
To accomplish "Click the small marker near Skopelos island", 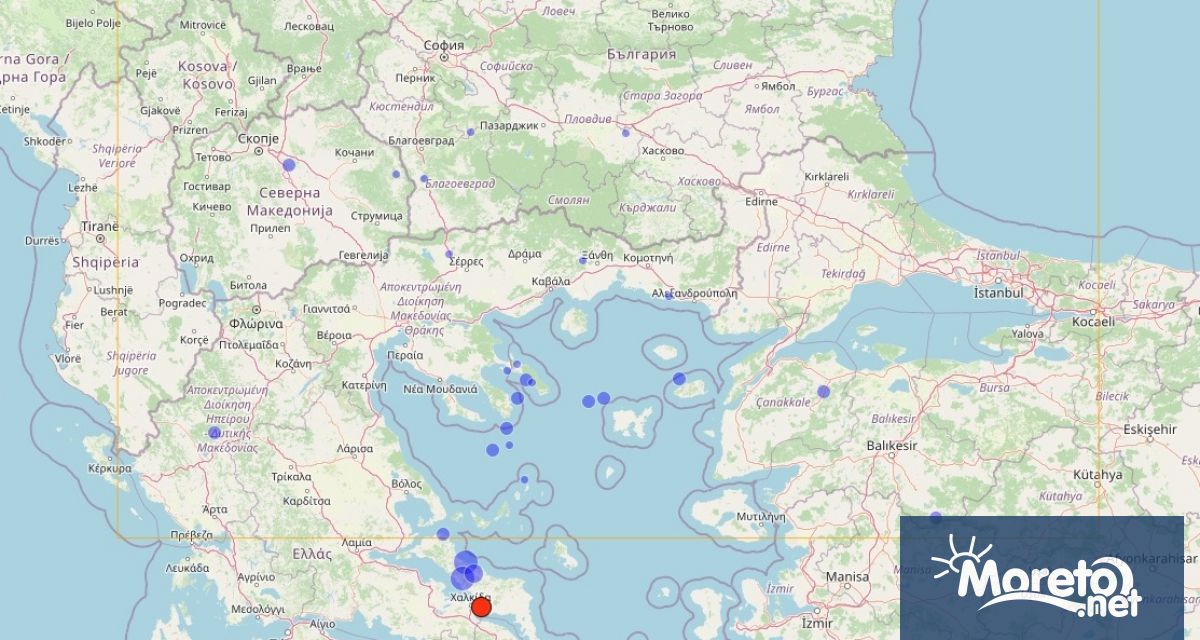I will [x=525, y=480].
